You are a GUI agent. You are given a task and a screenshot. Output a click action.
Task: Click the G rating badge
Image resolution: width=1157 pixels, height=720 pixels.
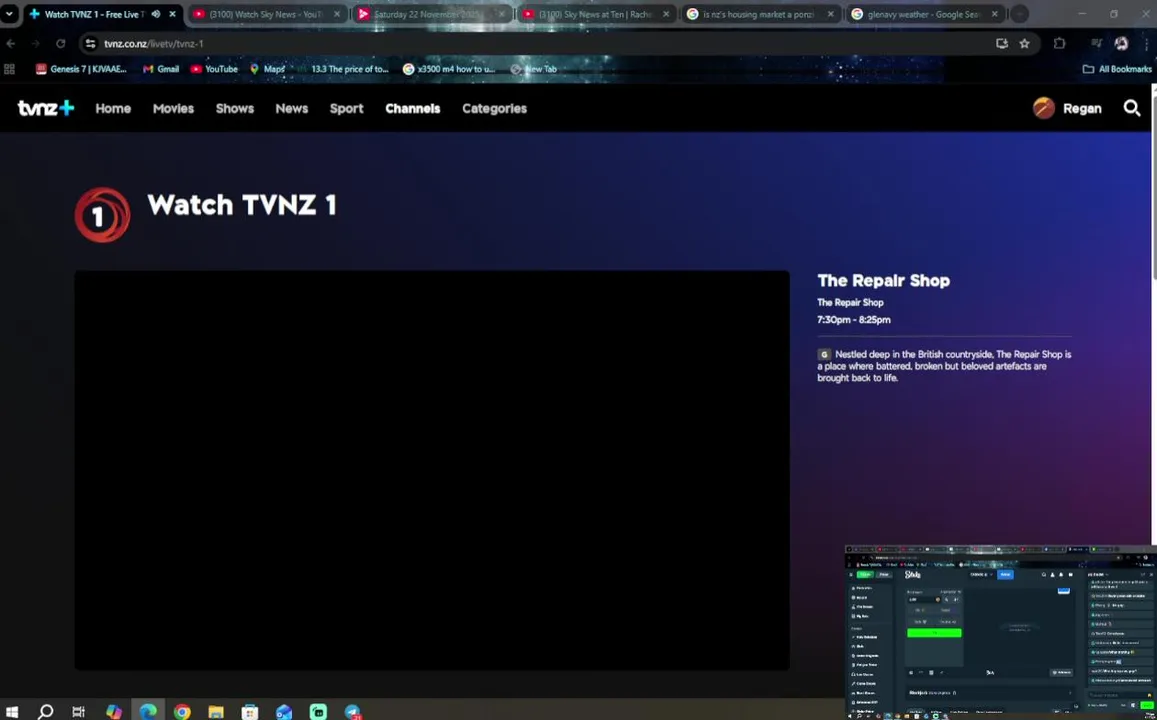pyautogui.click(x=824, y=354)
